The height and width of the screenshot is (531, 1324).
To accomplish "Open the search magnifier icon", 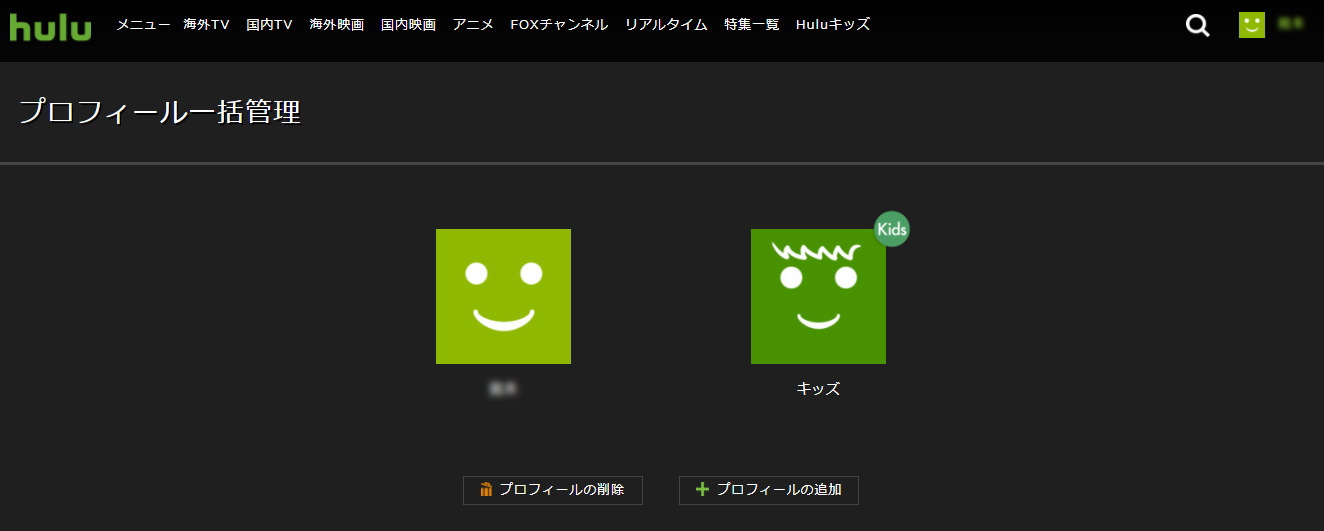I will [1197, 25].
